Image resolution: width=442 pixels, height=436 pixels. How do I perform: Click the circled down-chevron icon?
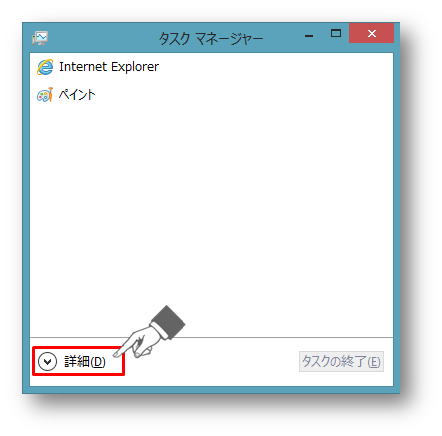click(48, 362)
